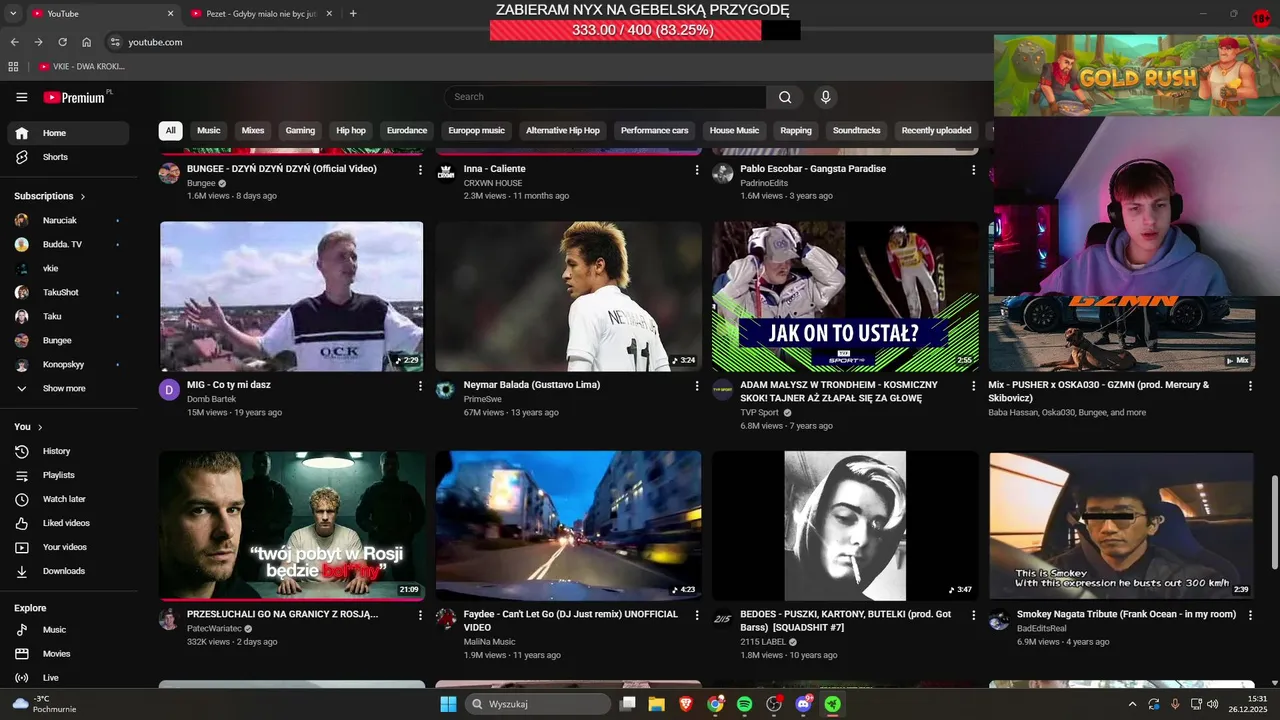Select the Recently uploaded chip
The height and width of the screenshot is (720, 1280).
(936, 131)
